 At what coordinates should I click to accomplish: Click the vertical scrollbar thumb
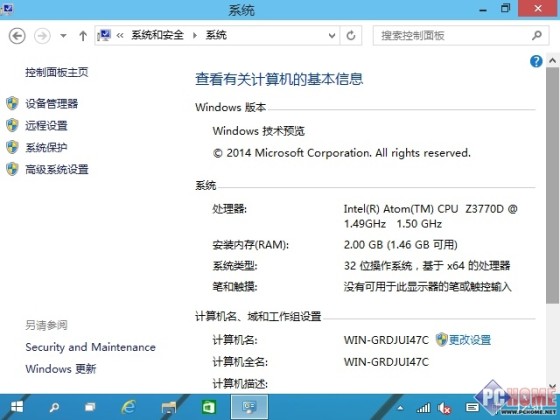(x=552, y=186)
